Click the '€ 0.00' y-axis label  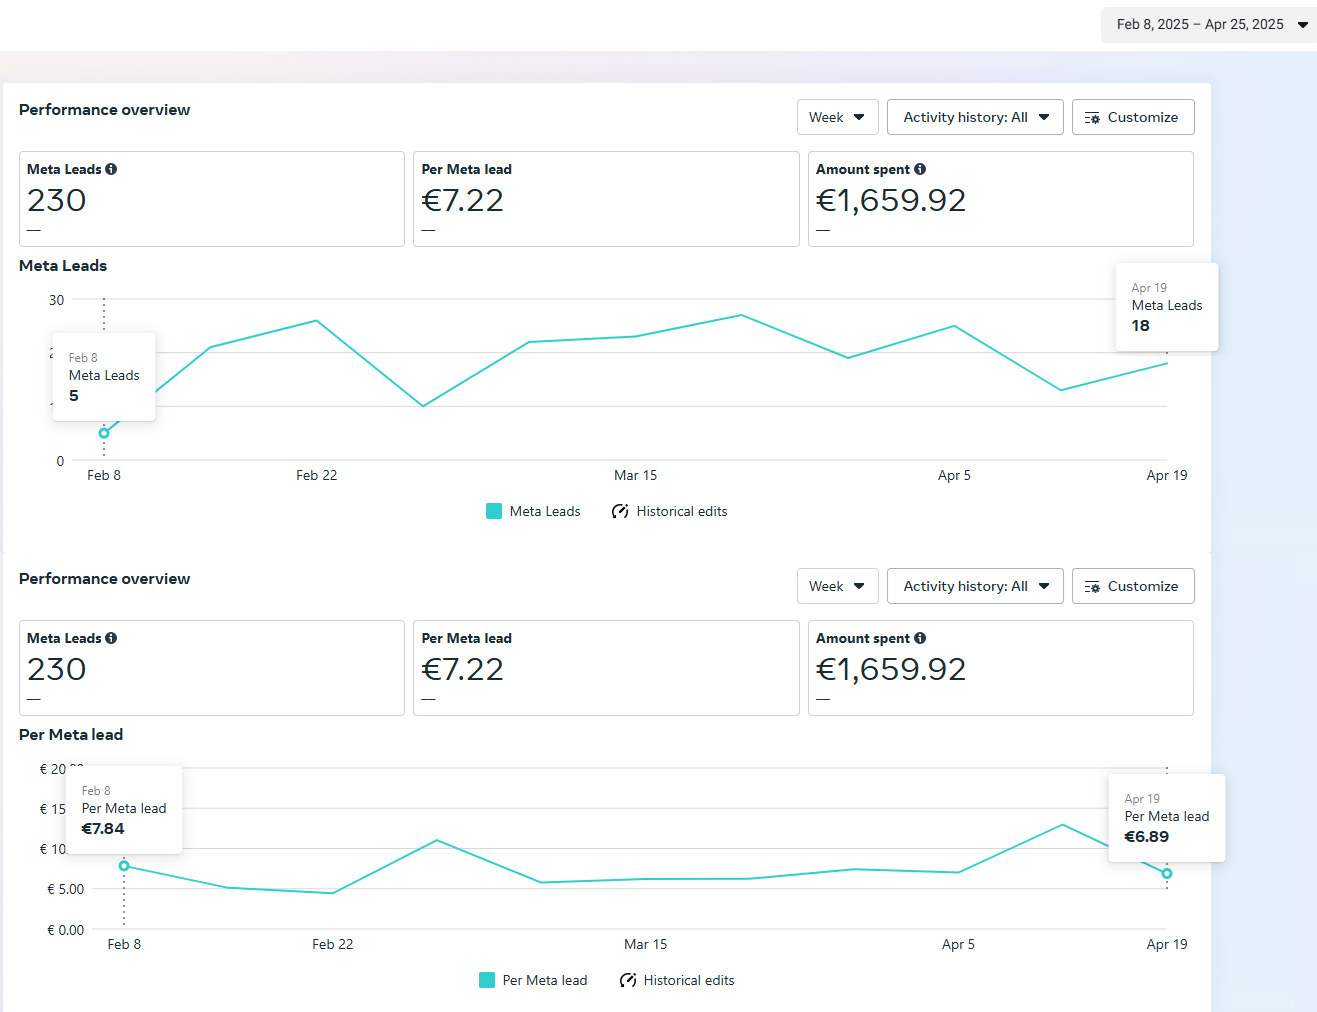point(66,930)
